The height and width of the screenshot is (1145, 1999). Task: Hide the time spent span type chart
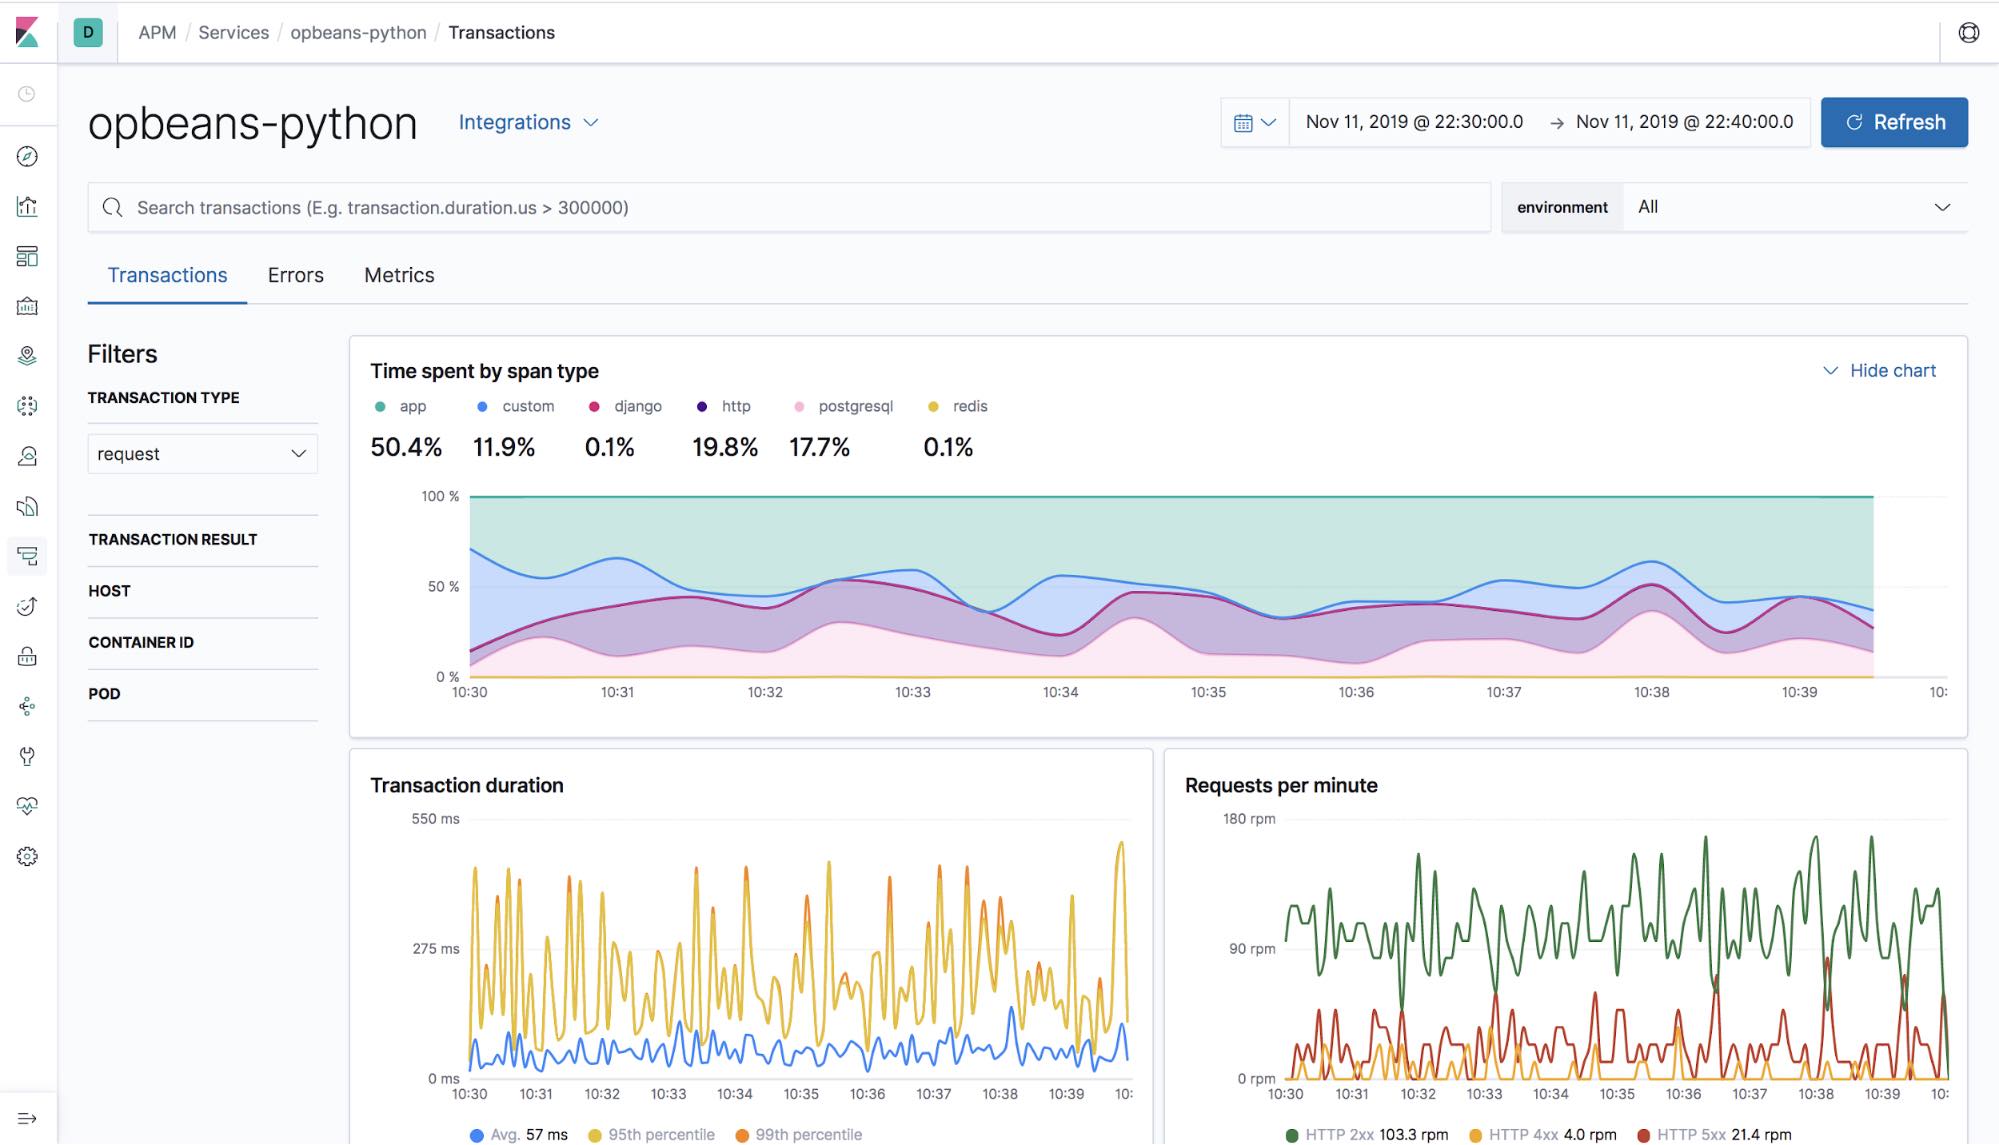pos(1881,371)
